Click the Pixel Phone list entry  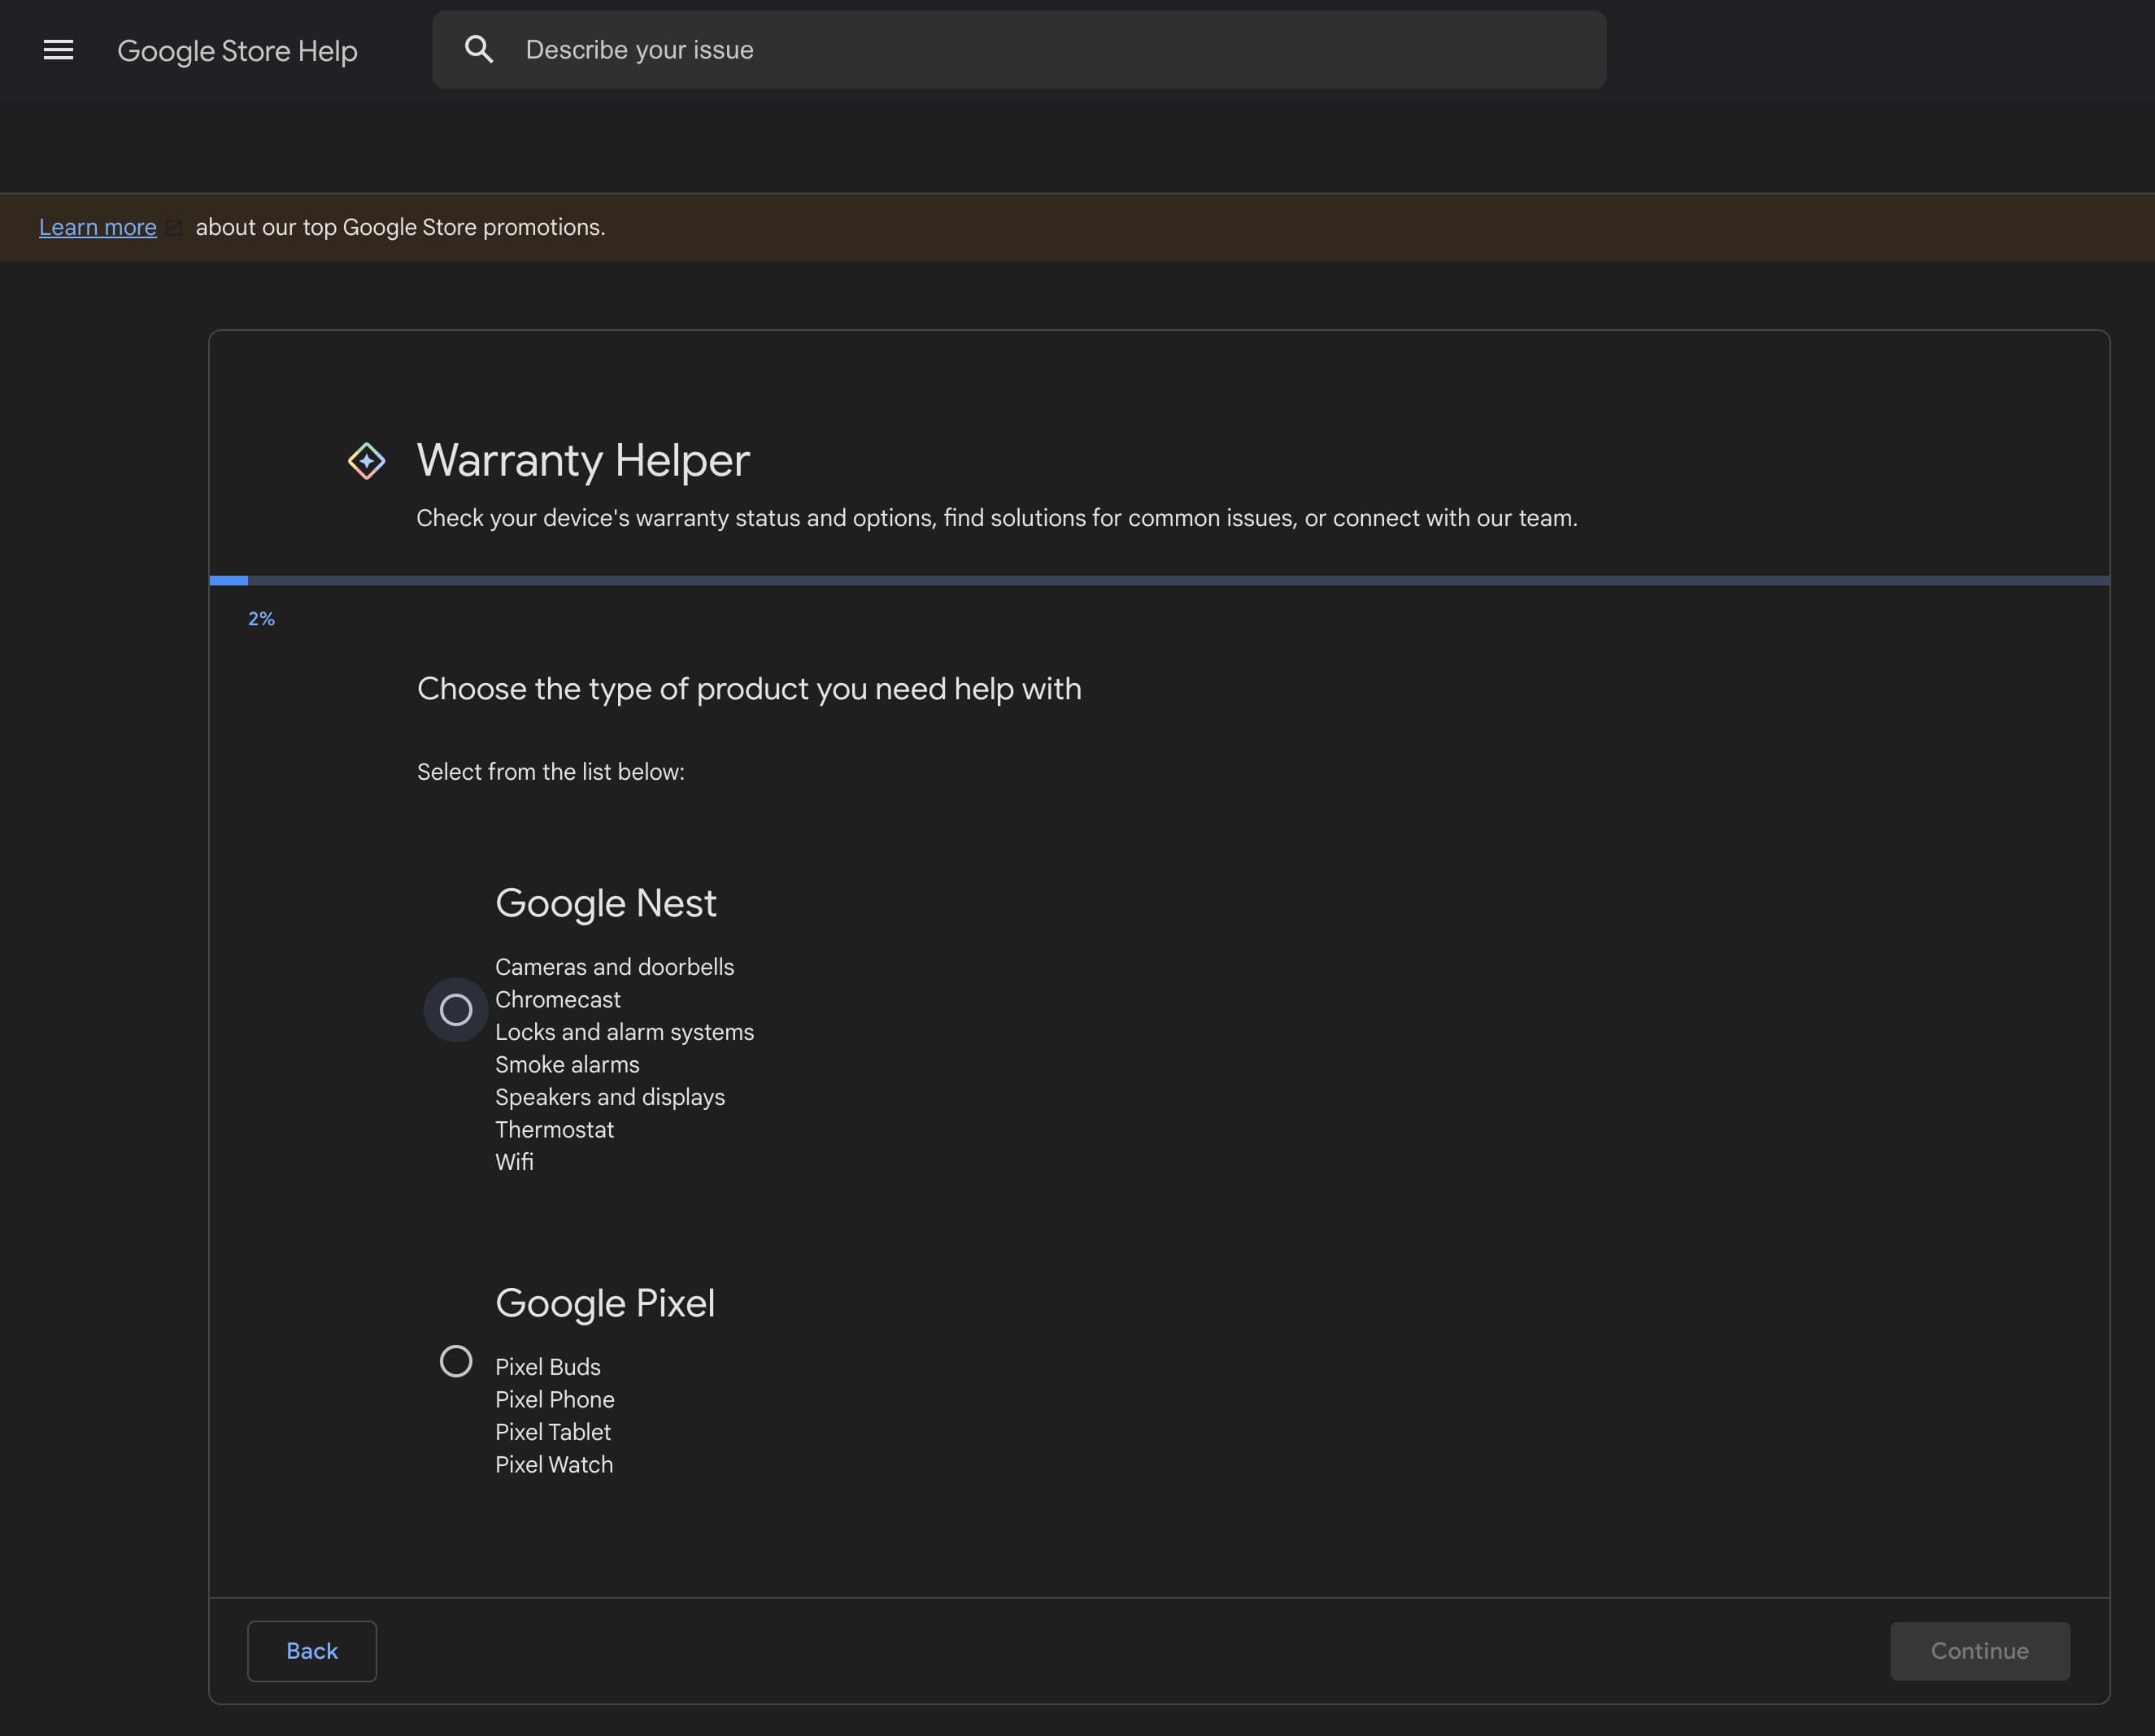point(554,1399)
